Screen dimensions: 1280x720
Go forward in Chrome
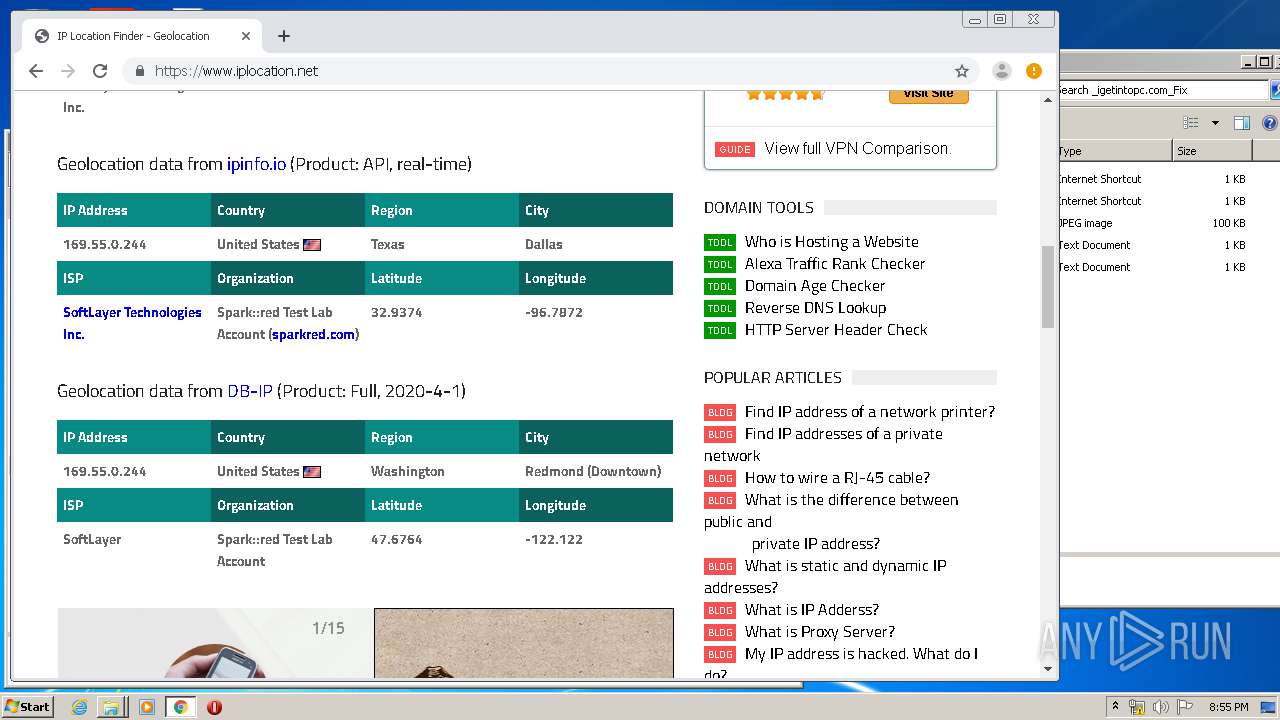[68, 71]
